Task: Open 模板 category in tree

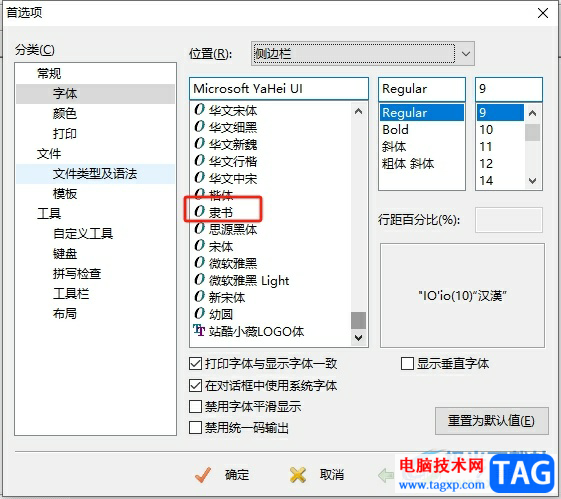Action: [65, 194]
